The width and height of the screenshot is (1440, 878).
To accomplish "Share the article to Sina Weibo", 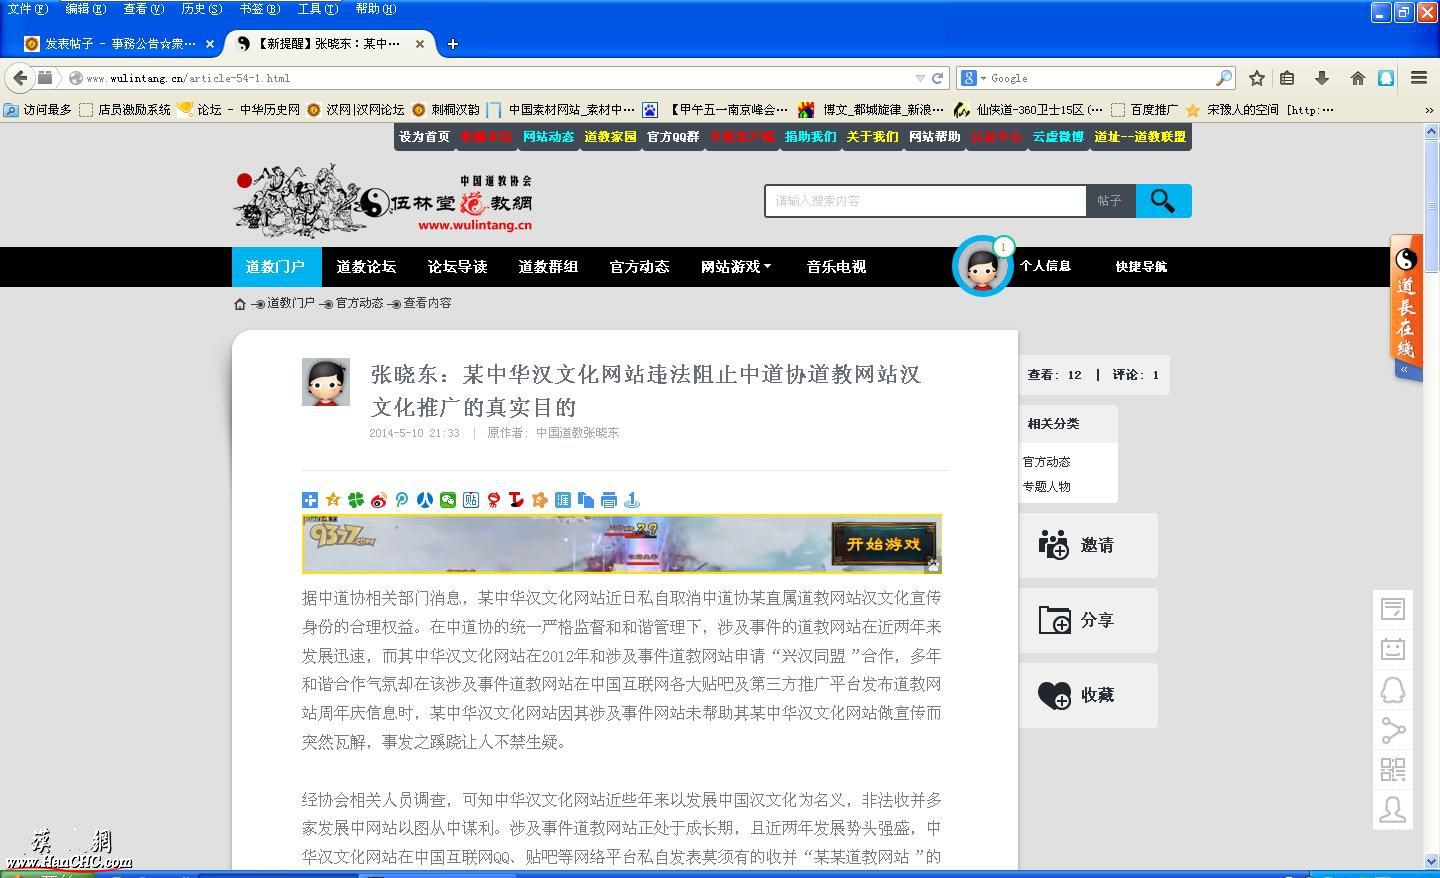I will point(380,500).
